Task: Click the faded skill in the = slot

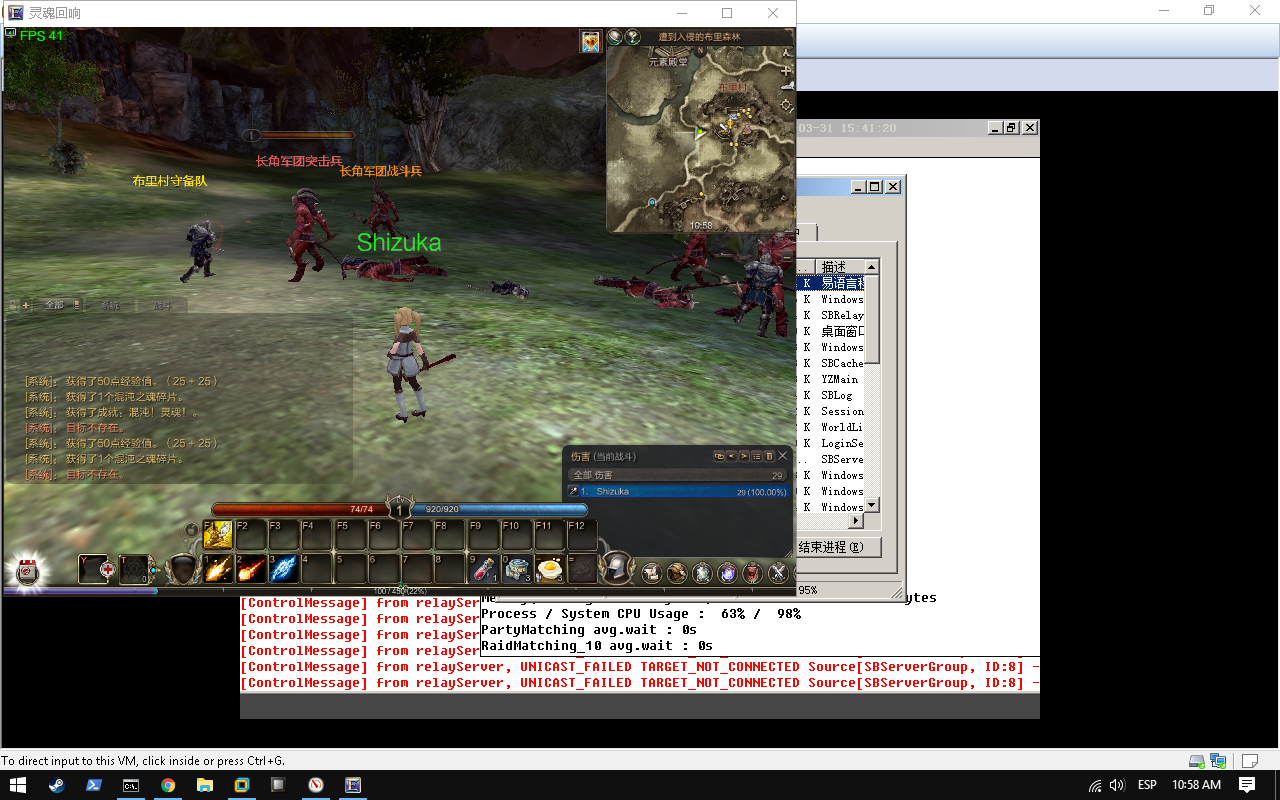Action: pos(583,569)
